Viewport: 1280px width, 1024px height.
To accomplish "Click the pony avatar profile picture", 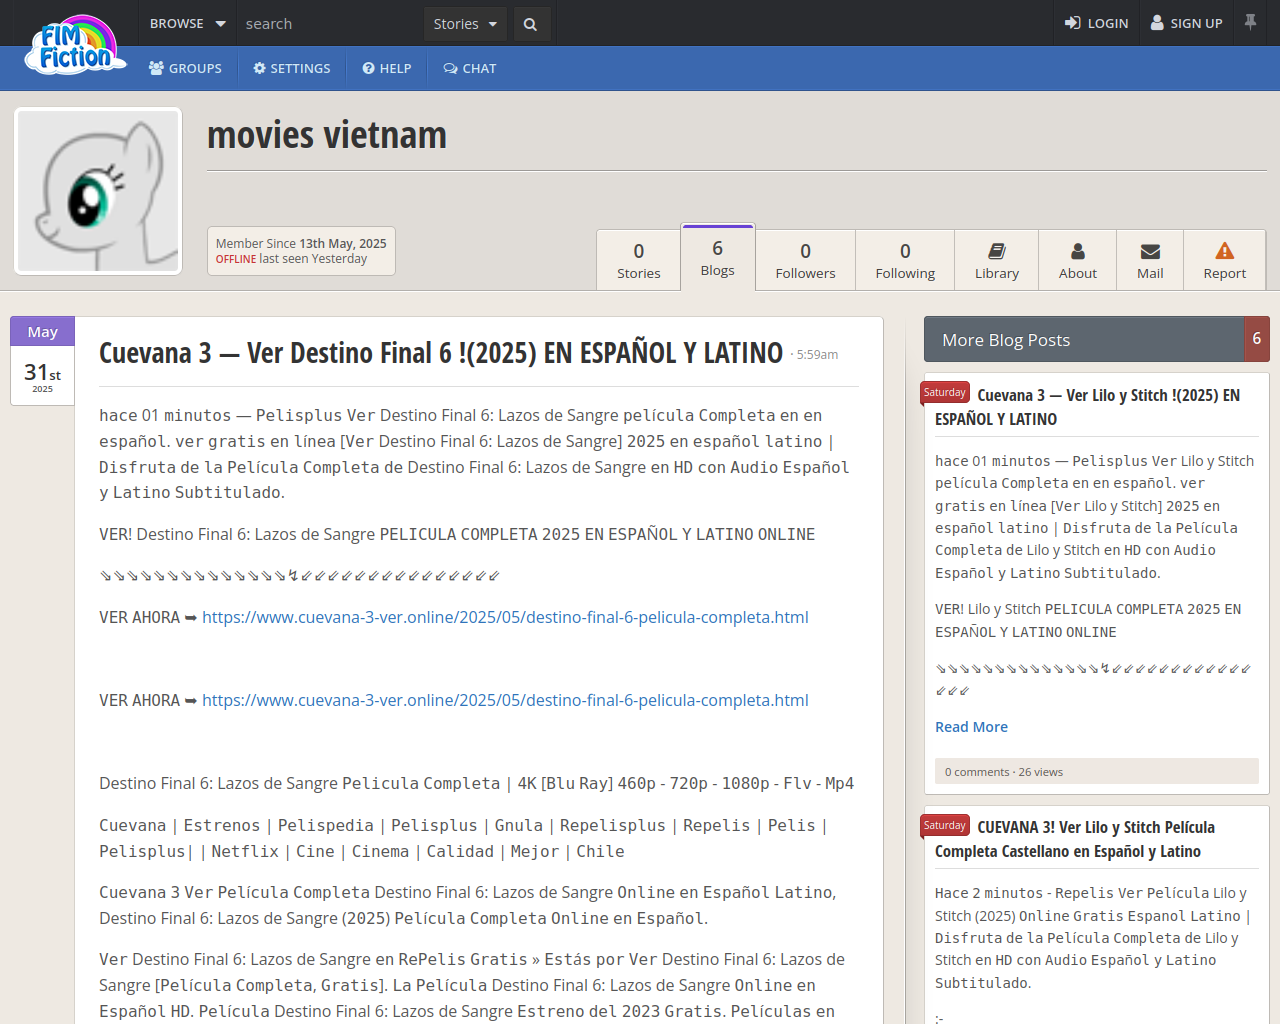I will pos(98,191).
